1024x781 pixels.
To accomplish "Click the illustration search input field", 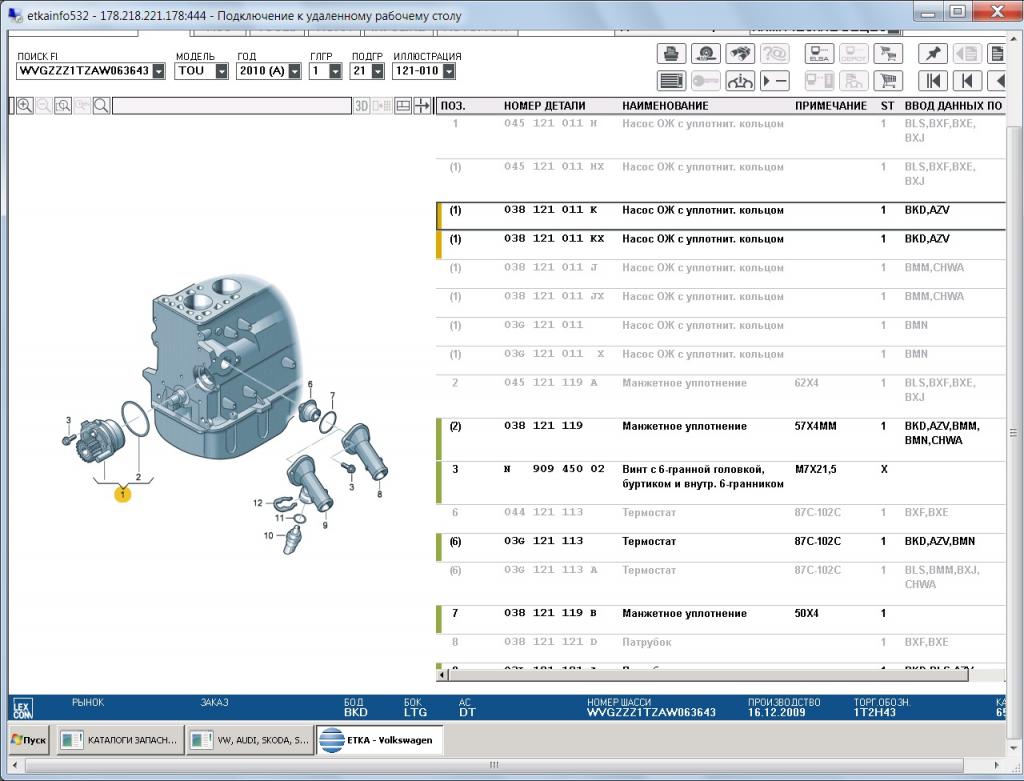I will [232, 106].
